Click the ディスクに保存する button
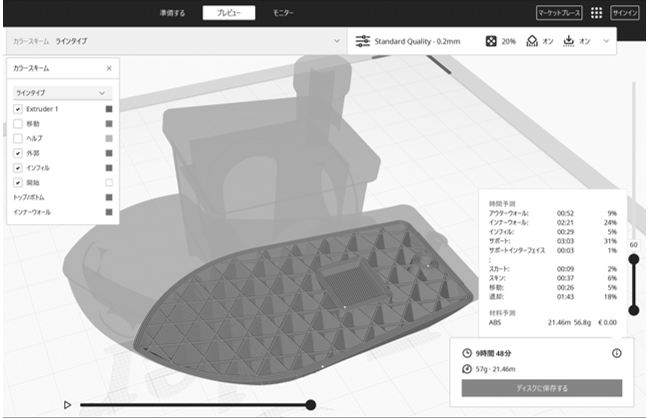Viewport: 649px width, 419px height. click(542, 388)
